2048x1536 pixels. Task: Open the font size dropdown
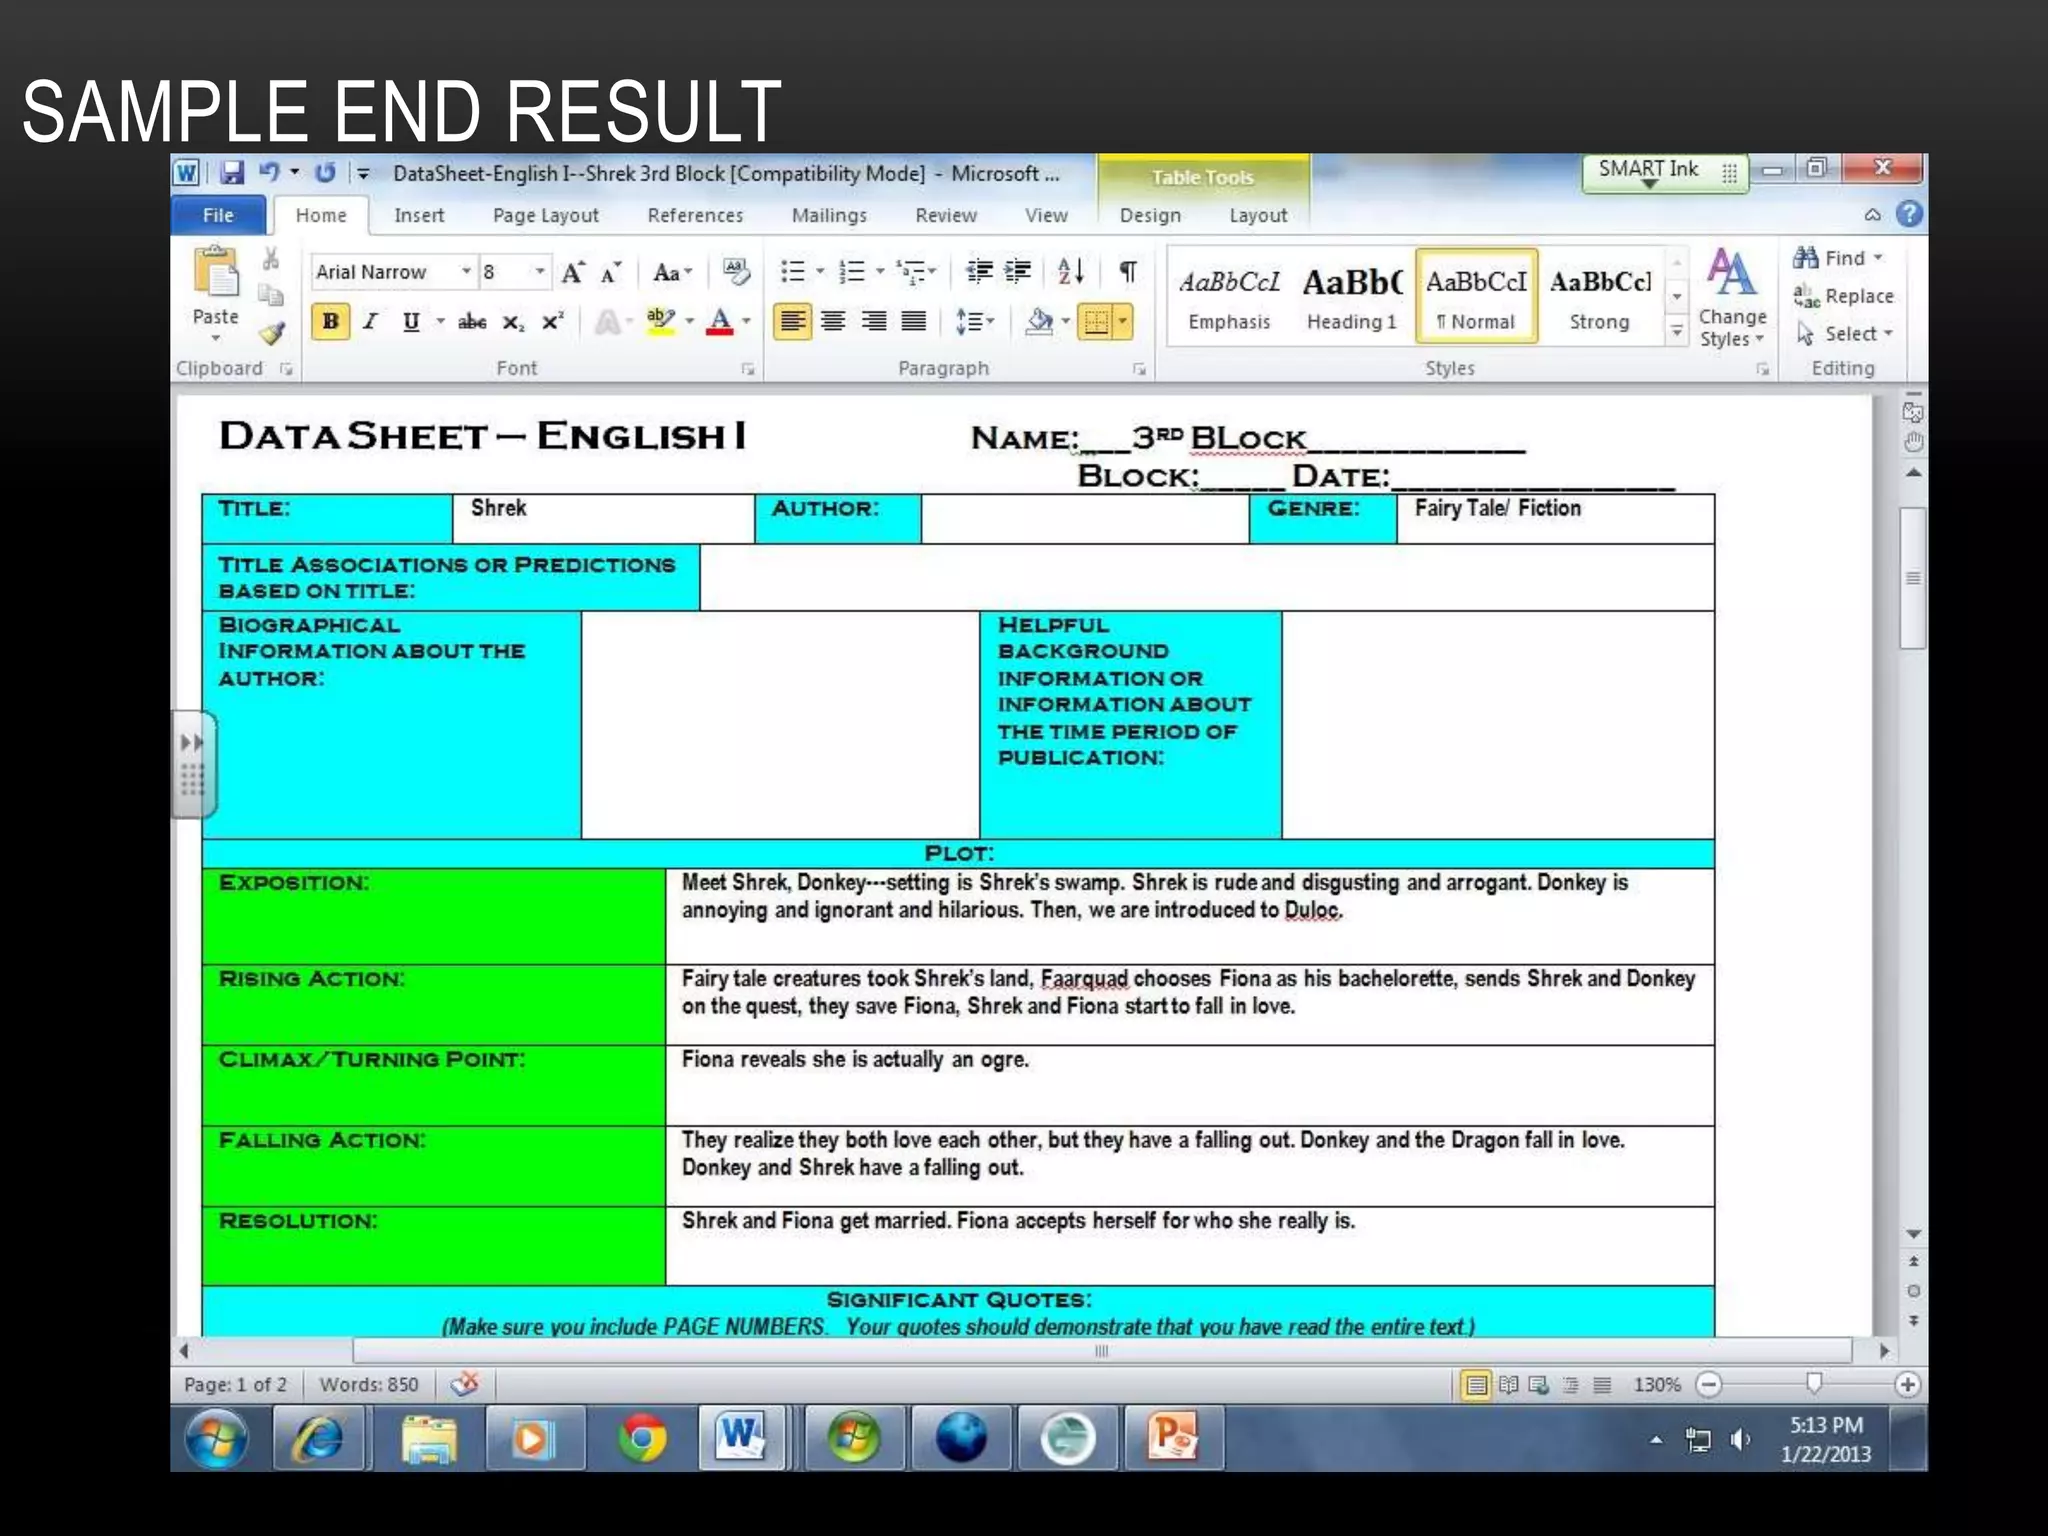540,272
